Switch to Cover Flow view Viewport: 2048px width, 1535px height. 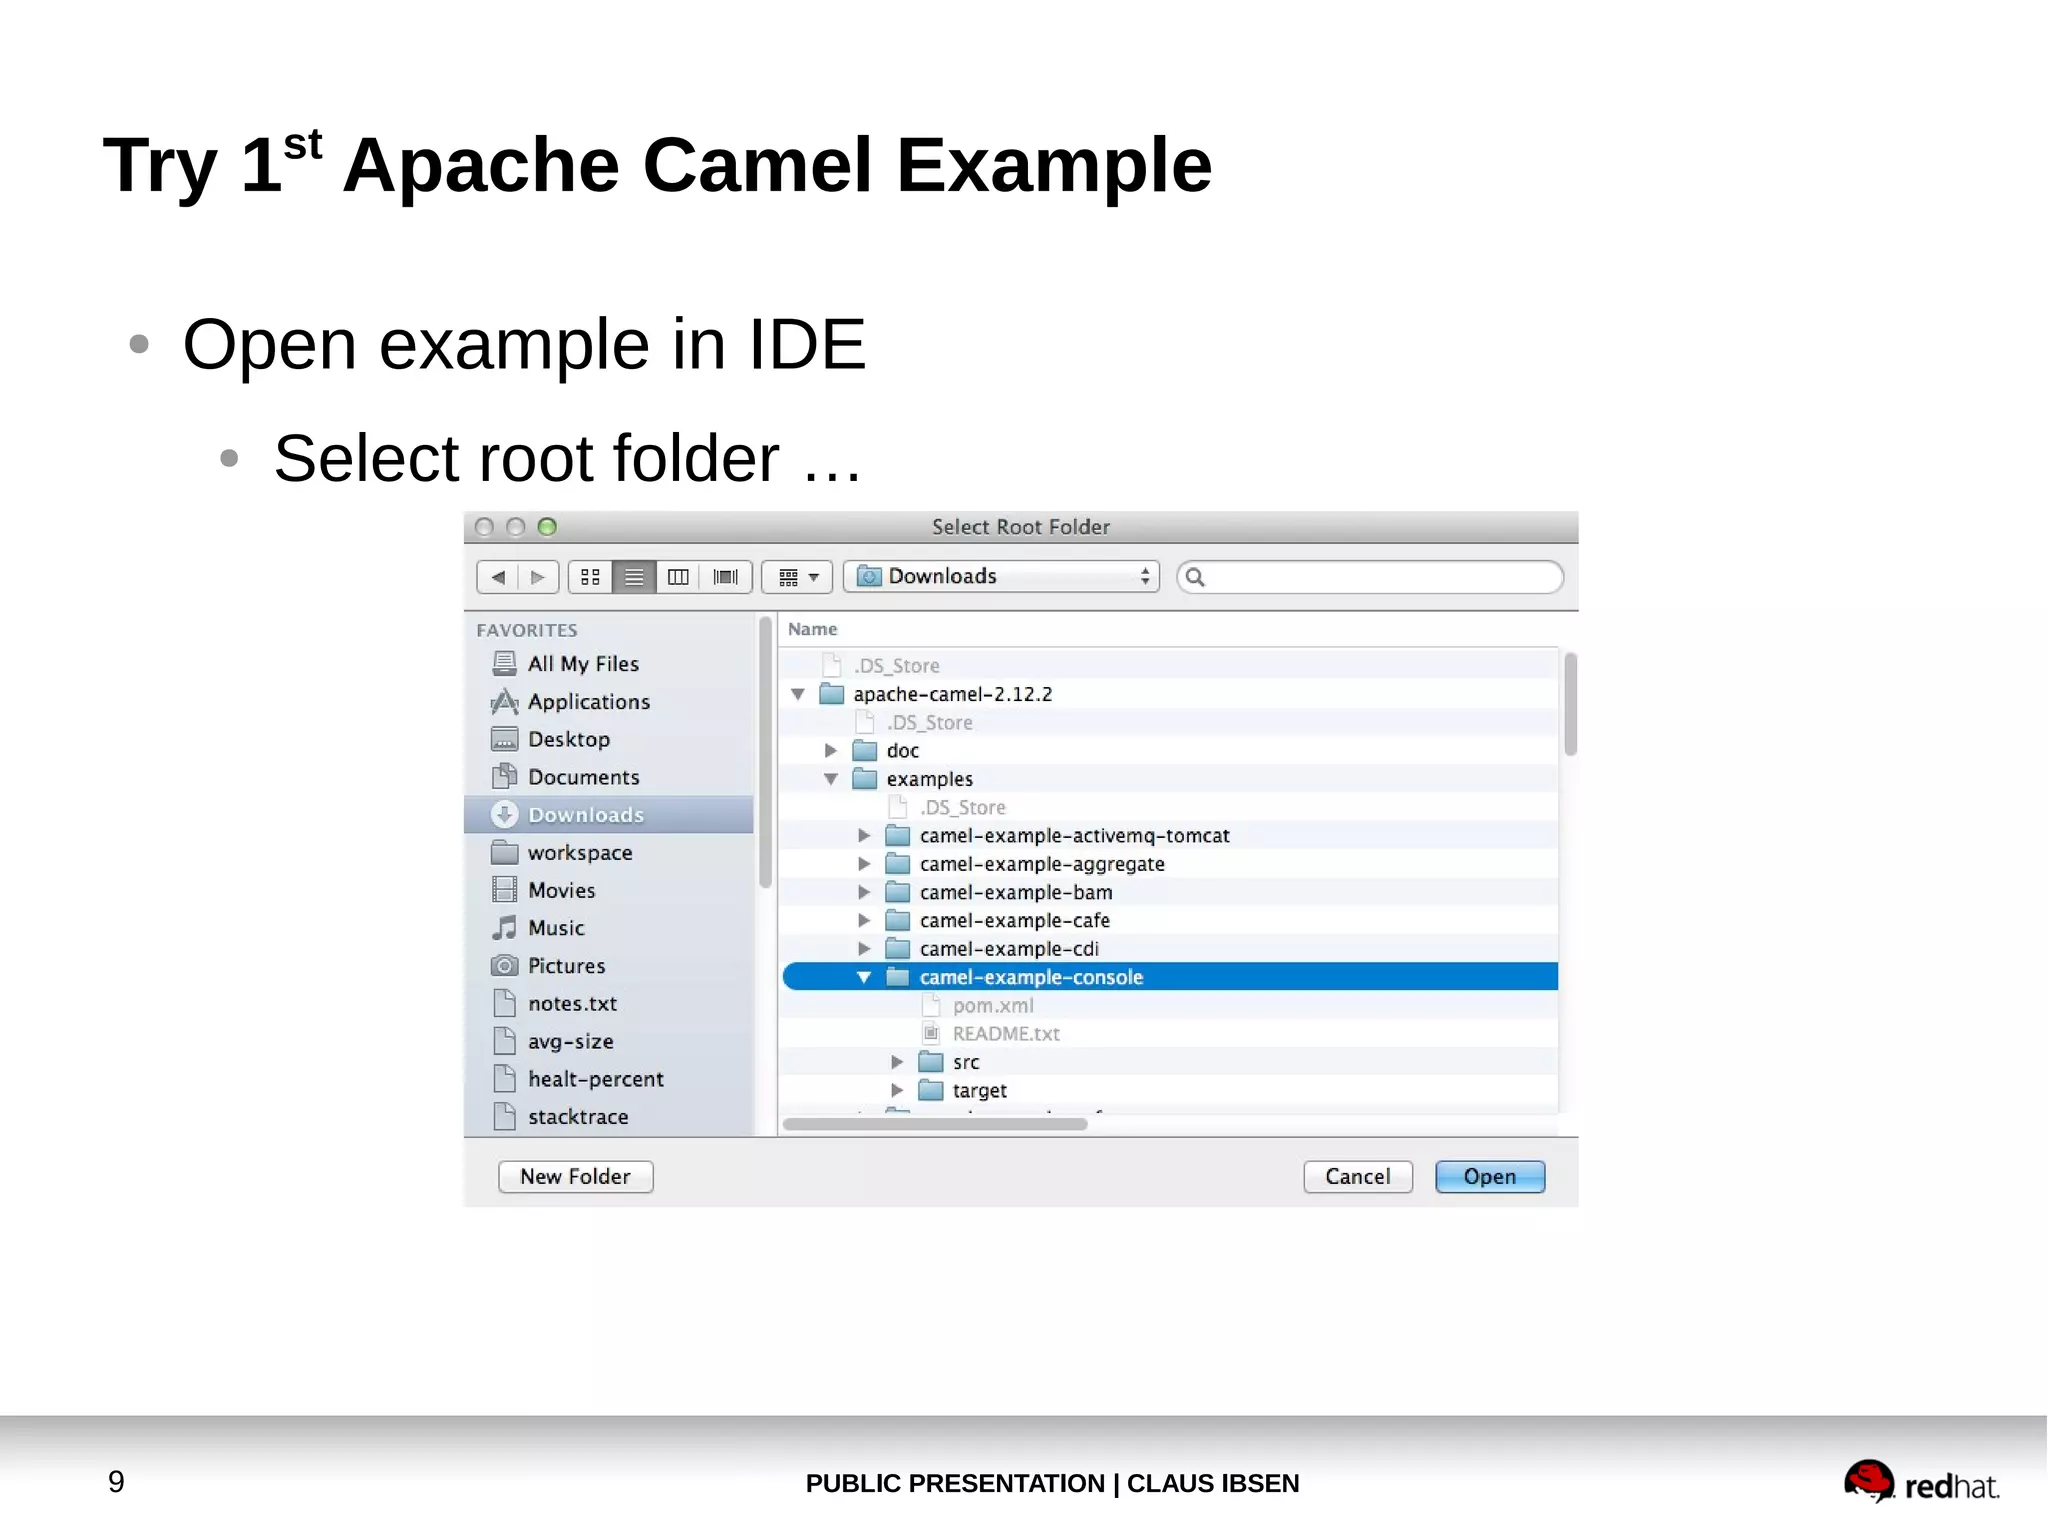coord(726,577)
